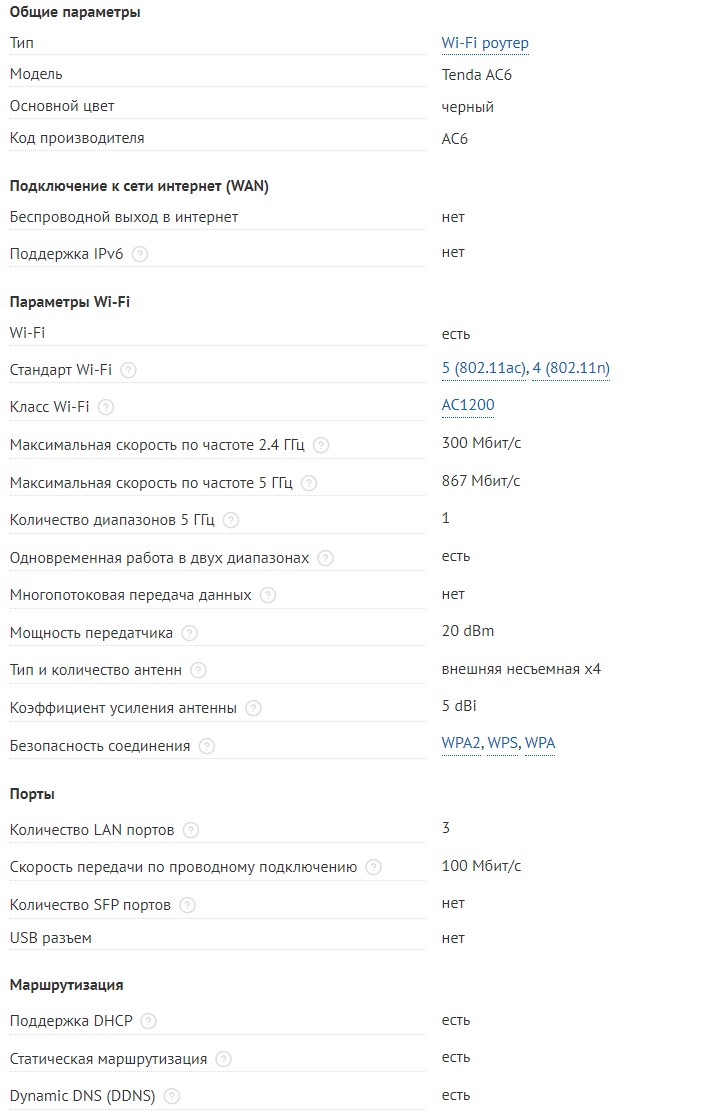Open help icon next to Поддержка IPv6
712x1117 pixels.
tap(140, 254)
